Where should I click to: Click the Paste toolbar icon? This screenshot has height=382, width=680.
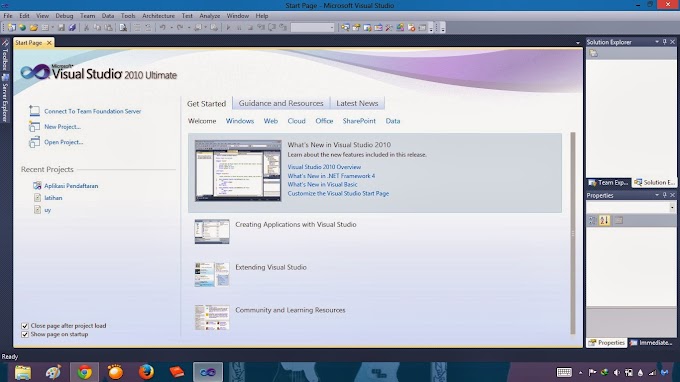pyautogui.click(x=108, y=27)
